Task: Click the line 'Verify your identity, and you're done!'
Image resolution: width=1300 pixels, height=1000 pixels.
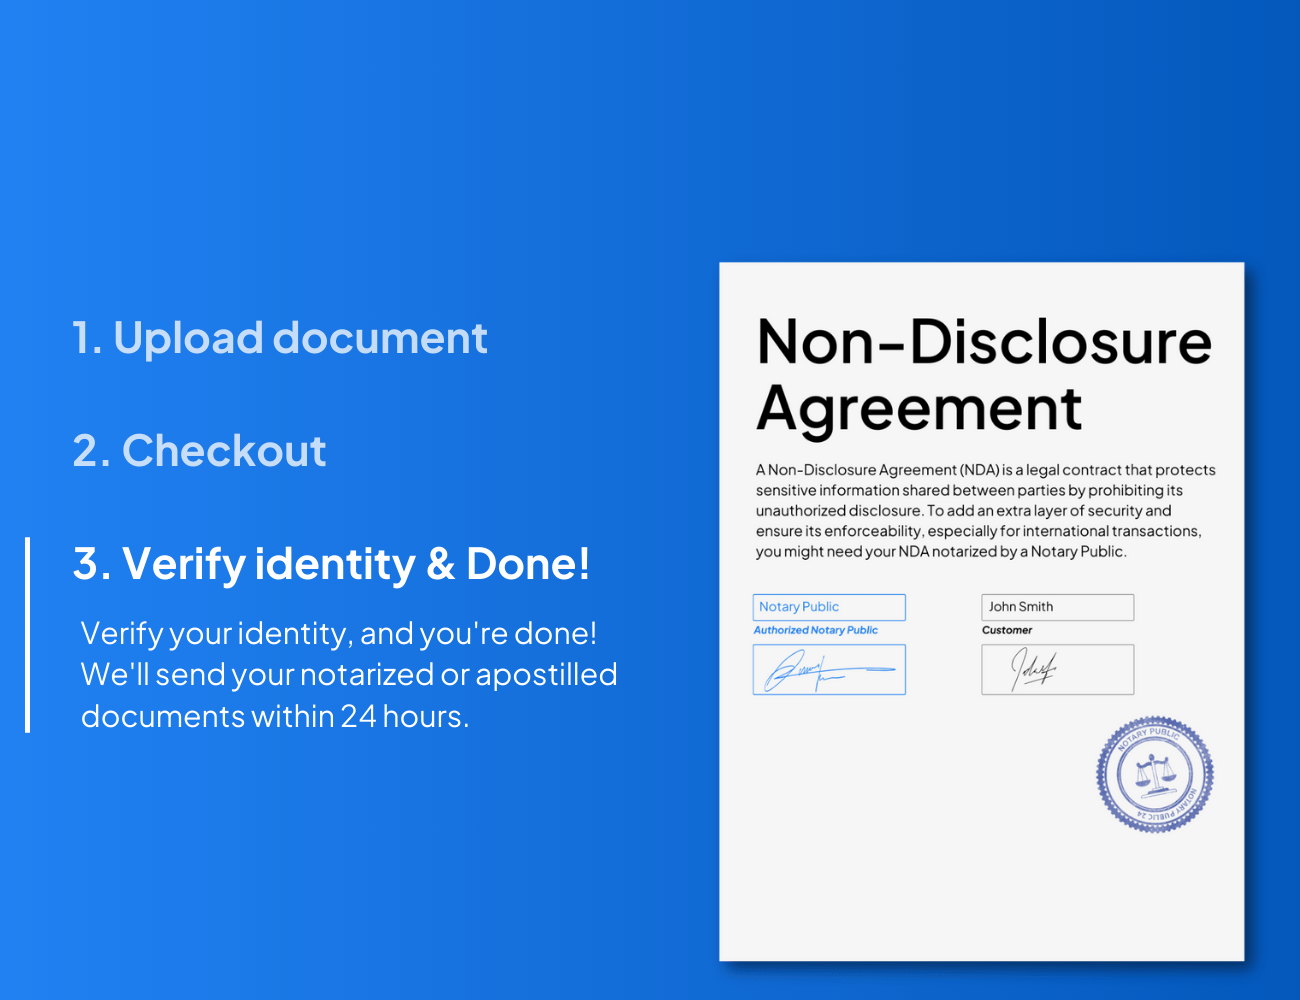Action: 338,633
